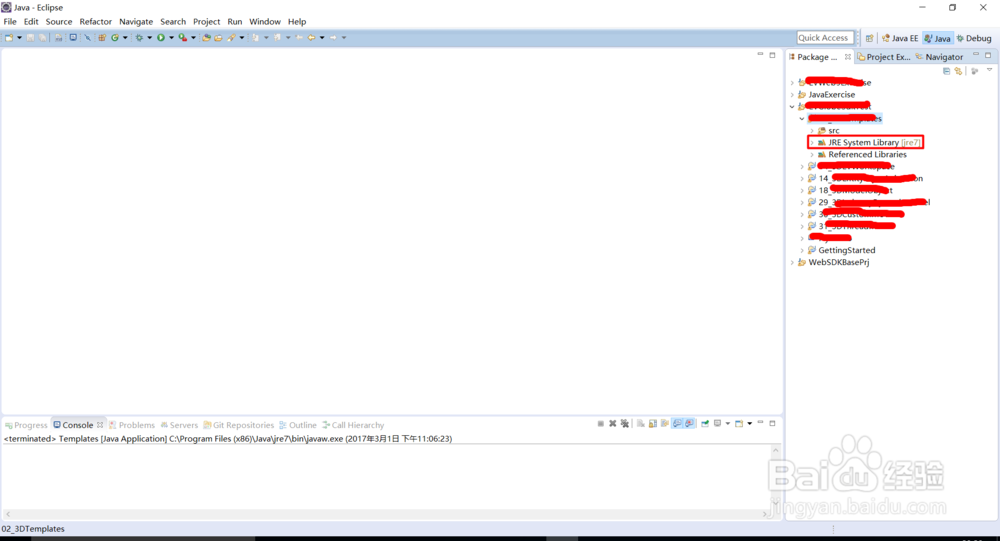Switch to the Progress tab
Screen dimensions: 1000x541
(x=26, y=425)
